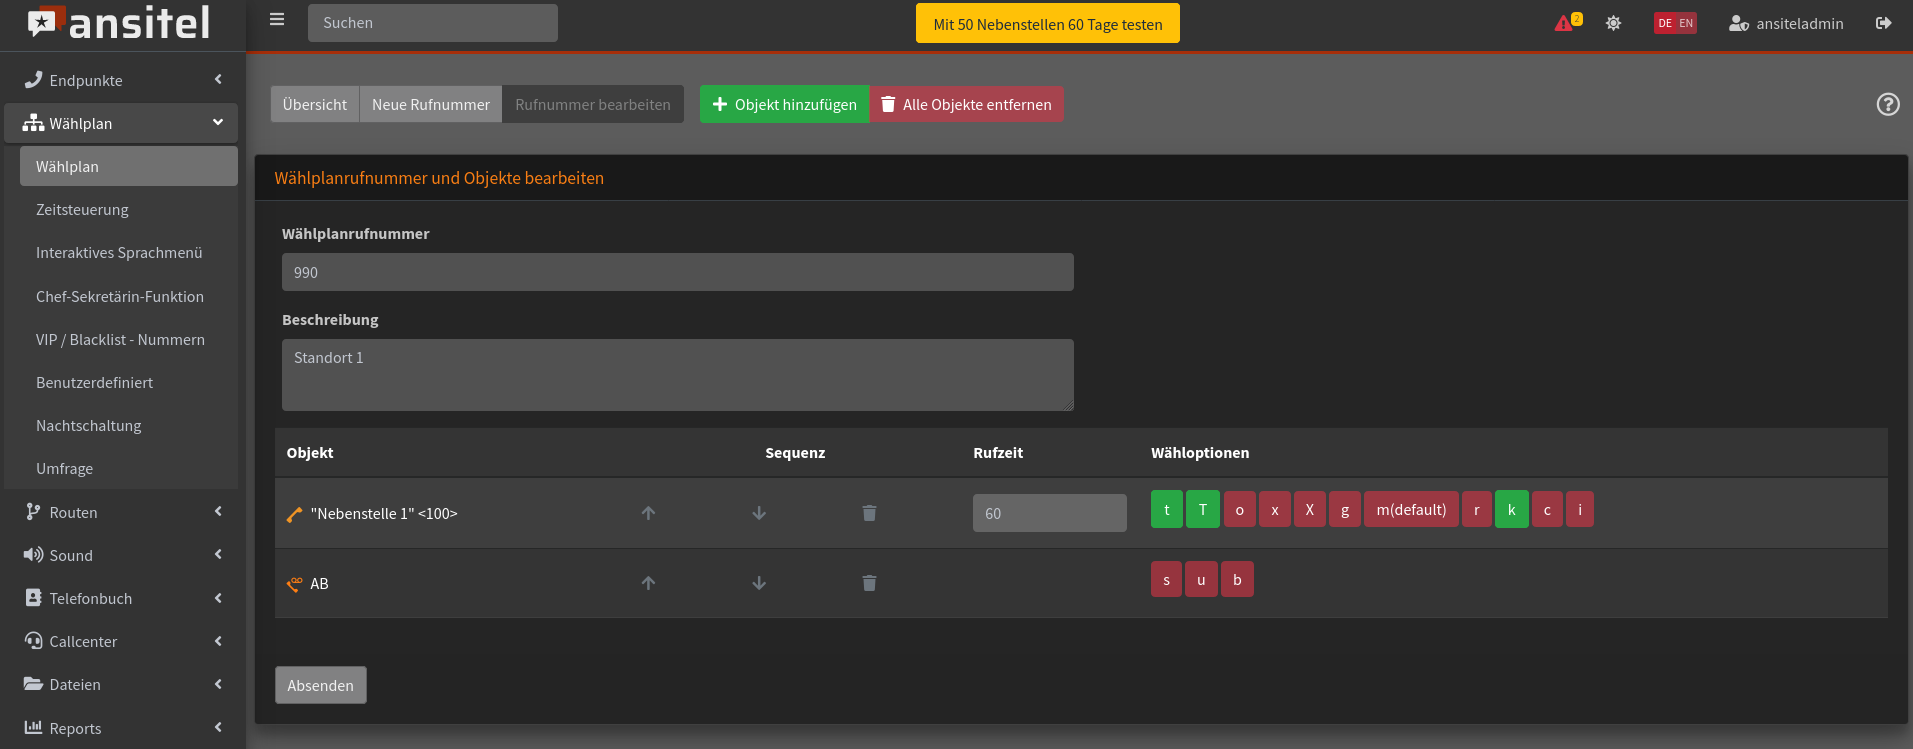
Task: Open the alert warning notifications icon
Action: pyautogui.click(x=1565, y=23)
